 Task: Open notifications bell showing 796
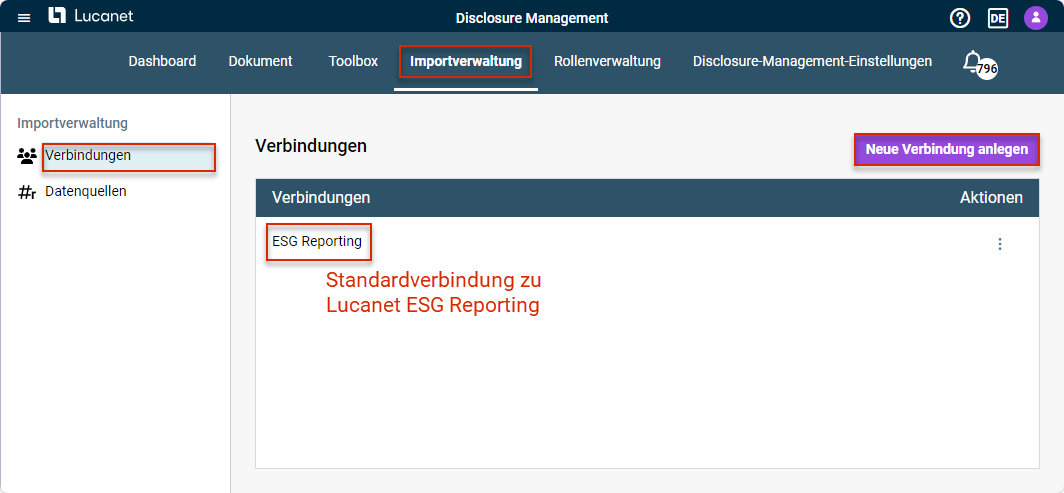tap(979, 64)
